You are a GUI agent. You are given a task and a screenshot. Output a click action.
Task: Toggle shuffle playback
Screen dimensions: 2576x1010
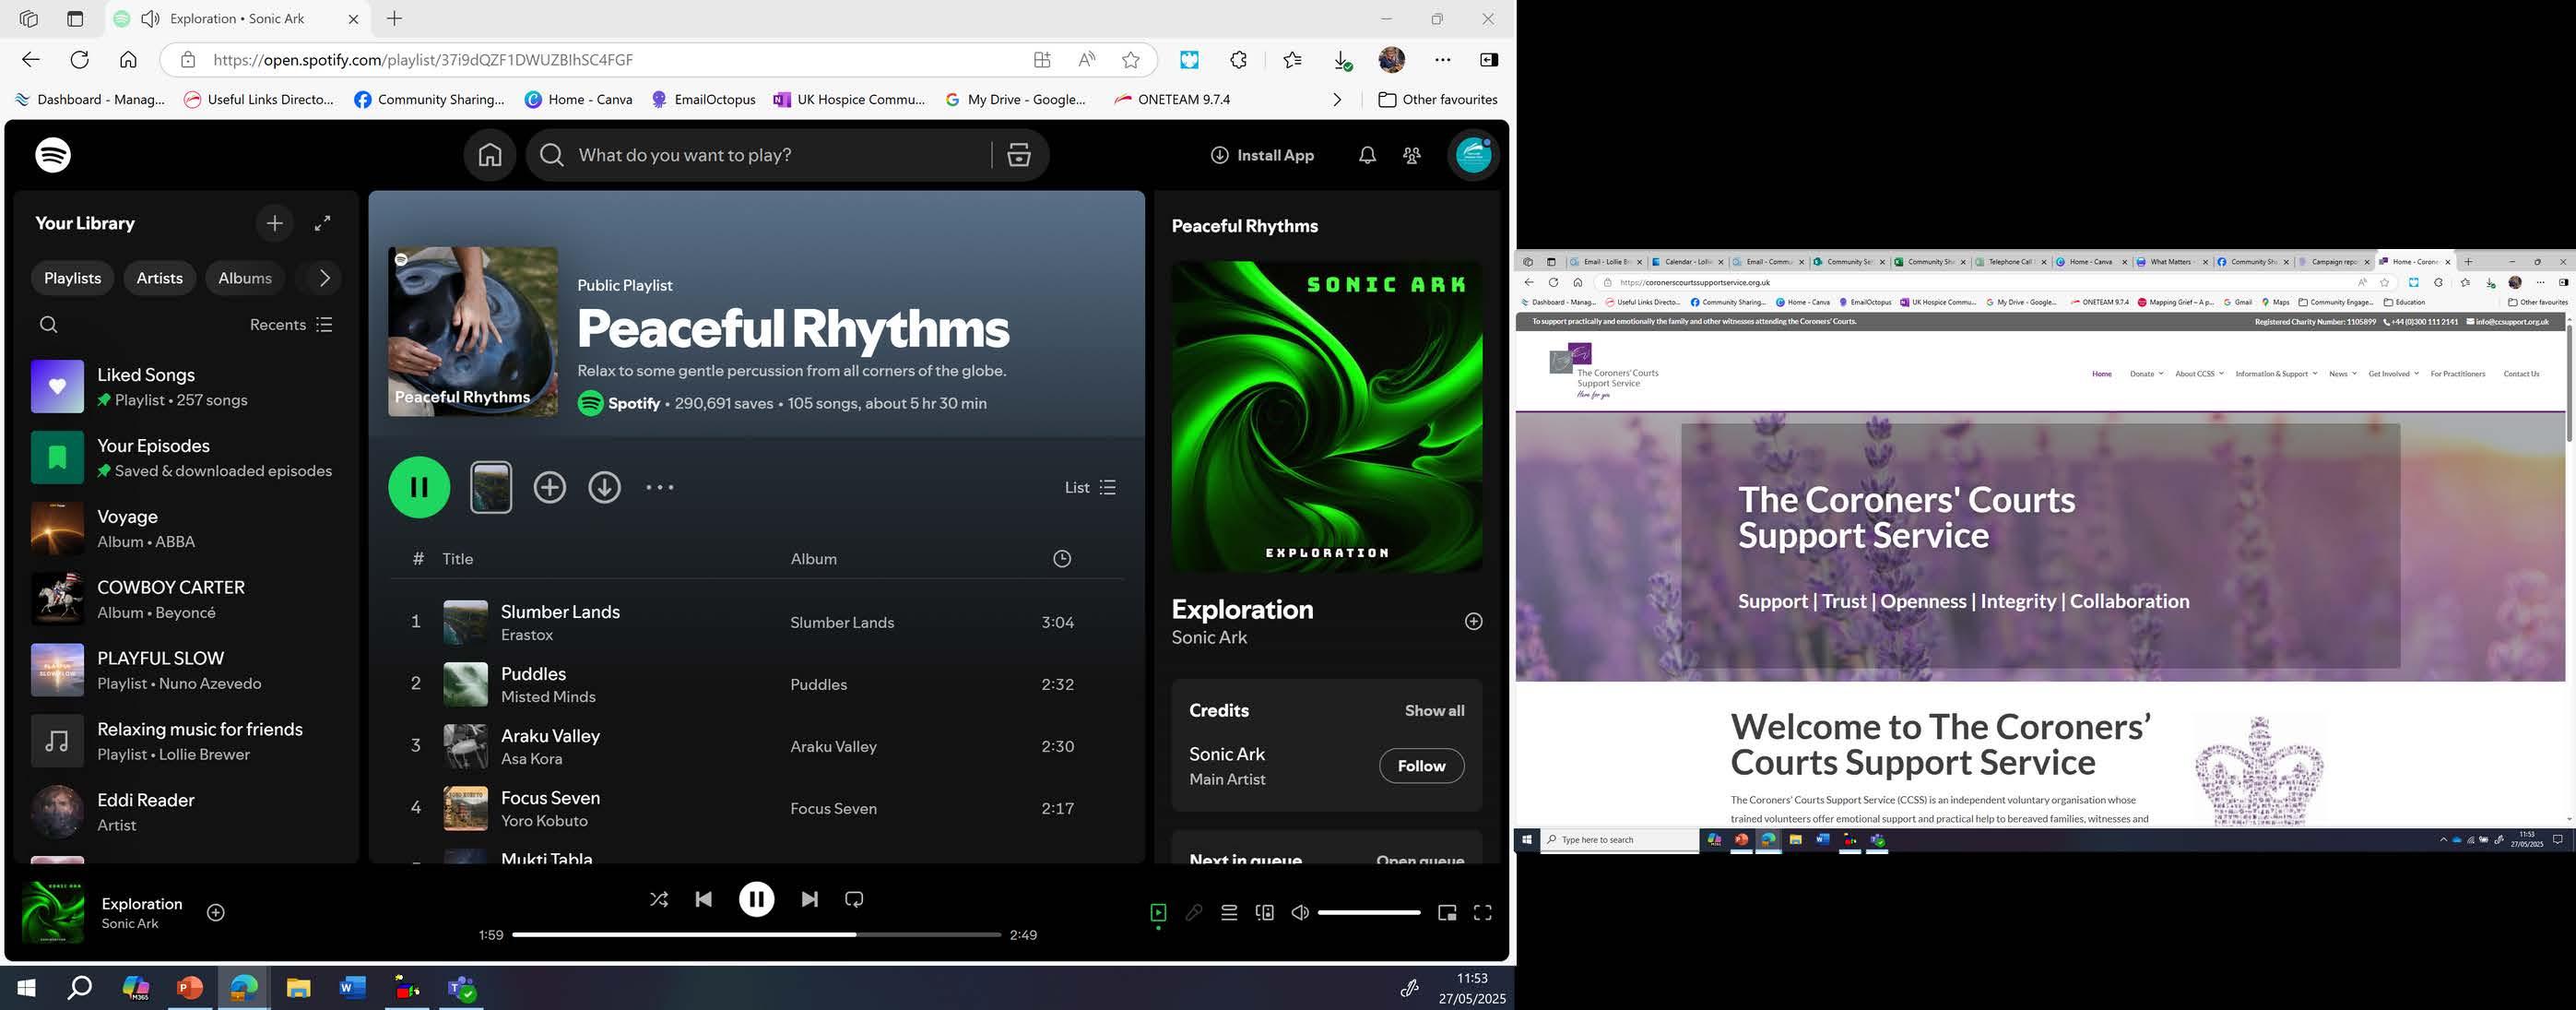tap(659, 899)
